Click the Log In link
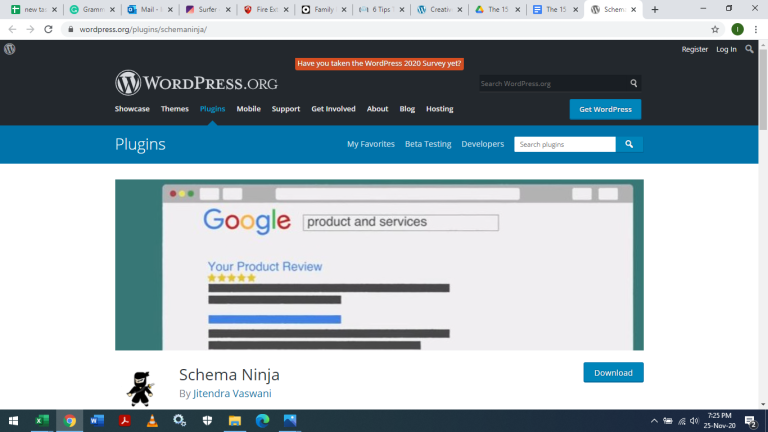 point(726,49)
